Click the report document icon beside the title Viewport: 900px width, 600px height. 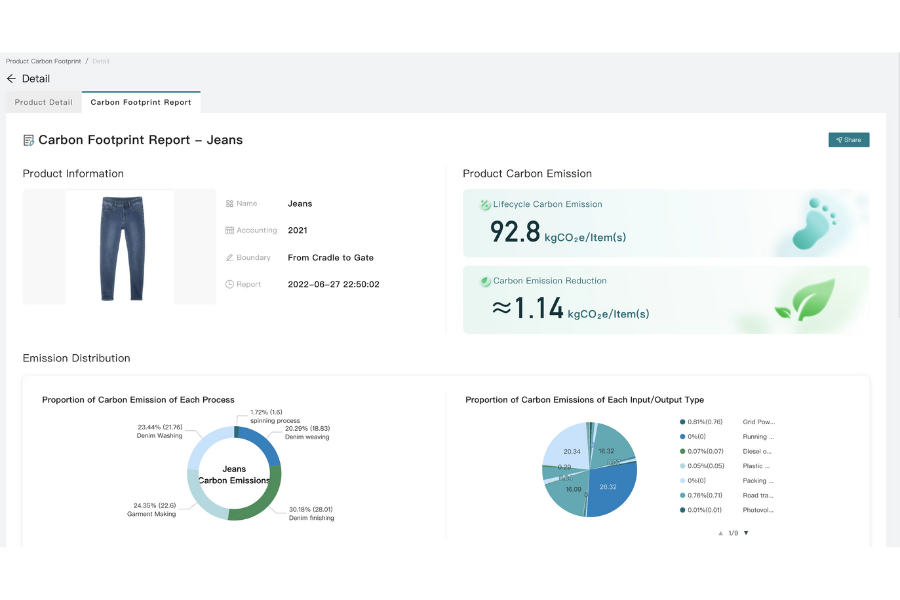point(29,140)
